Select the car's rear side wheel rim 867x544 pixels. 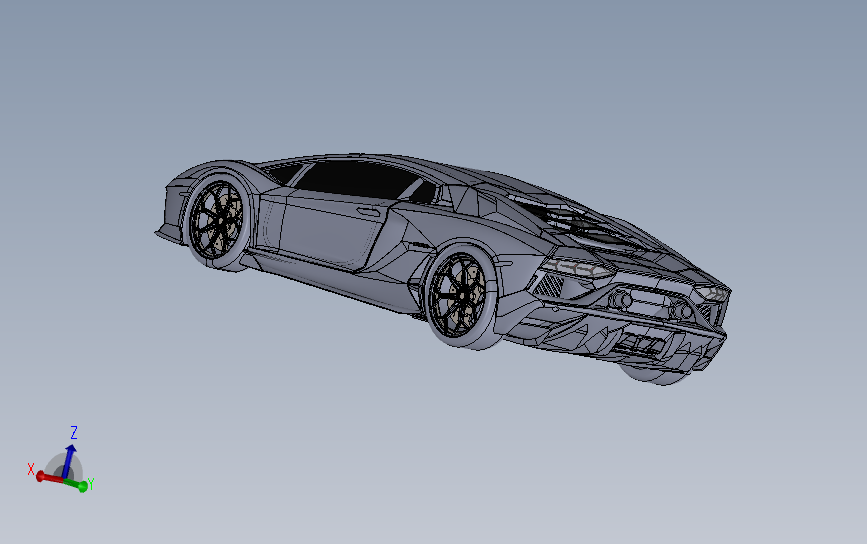coord(458,295)
